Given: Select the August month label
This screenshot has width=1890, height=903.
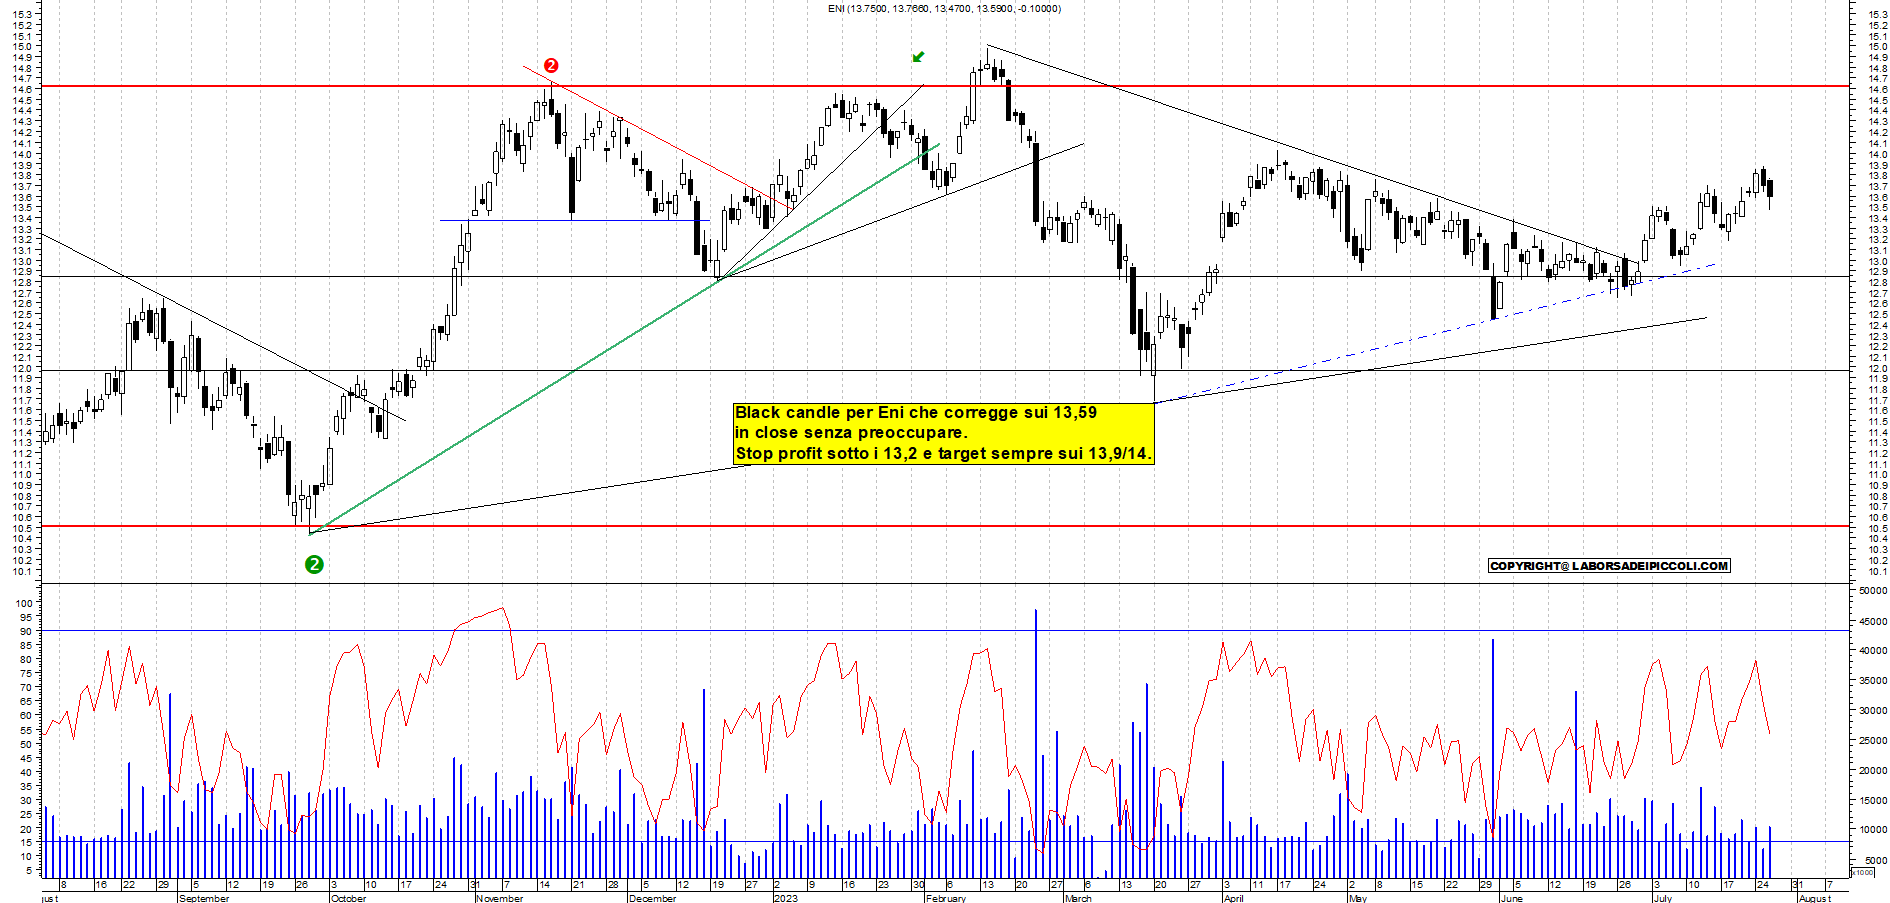Looking at the screenshot, I should (x=1815, y=898).
